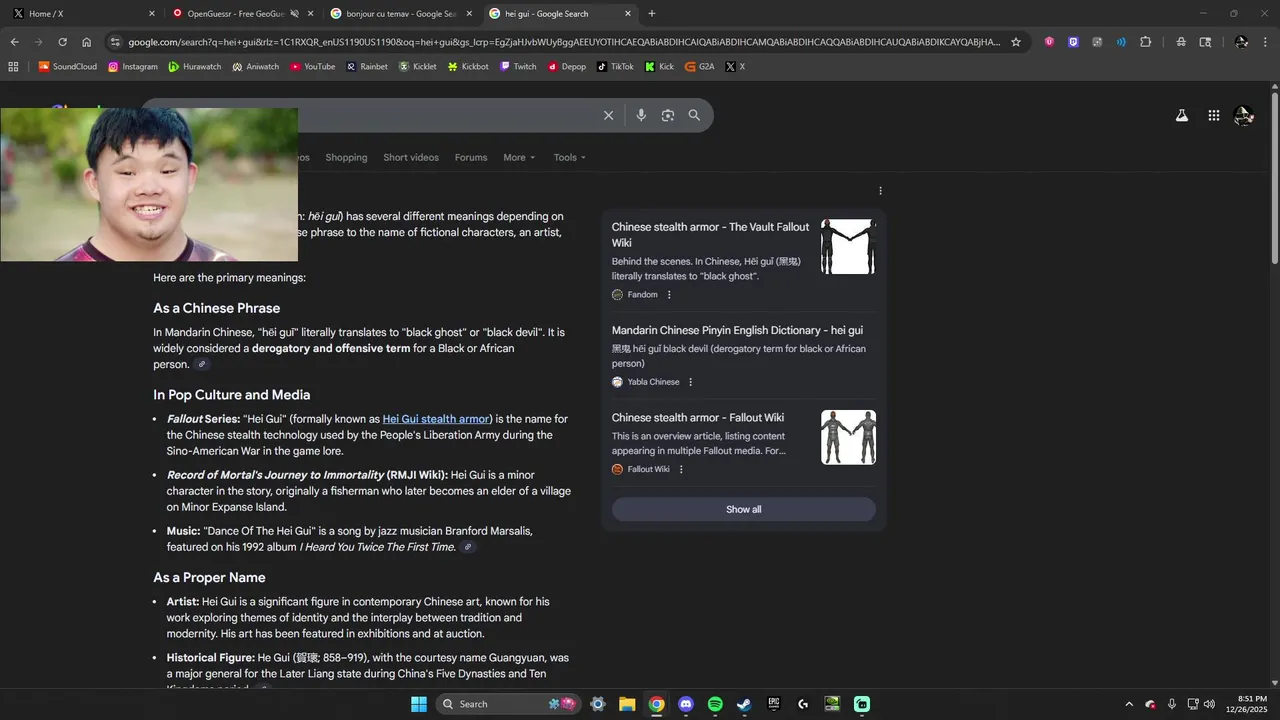Open the Extensions puzzle icon

pyautogui.click(x=1146, y=42)
